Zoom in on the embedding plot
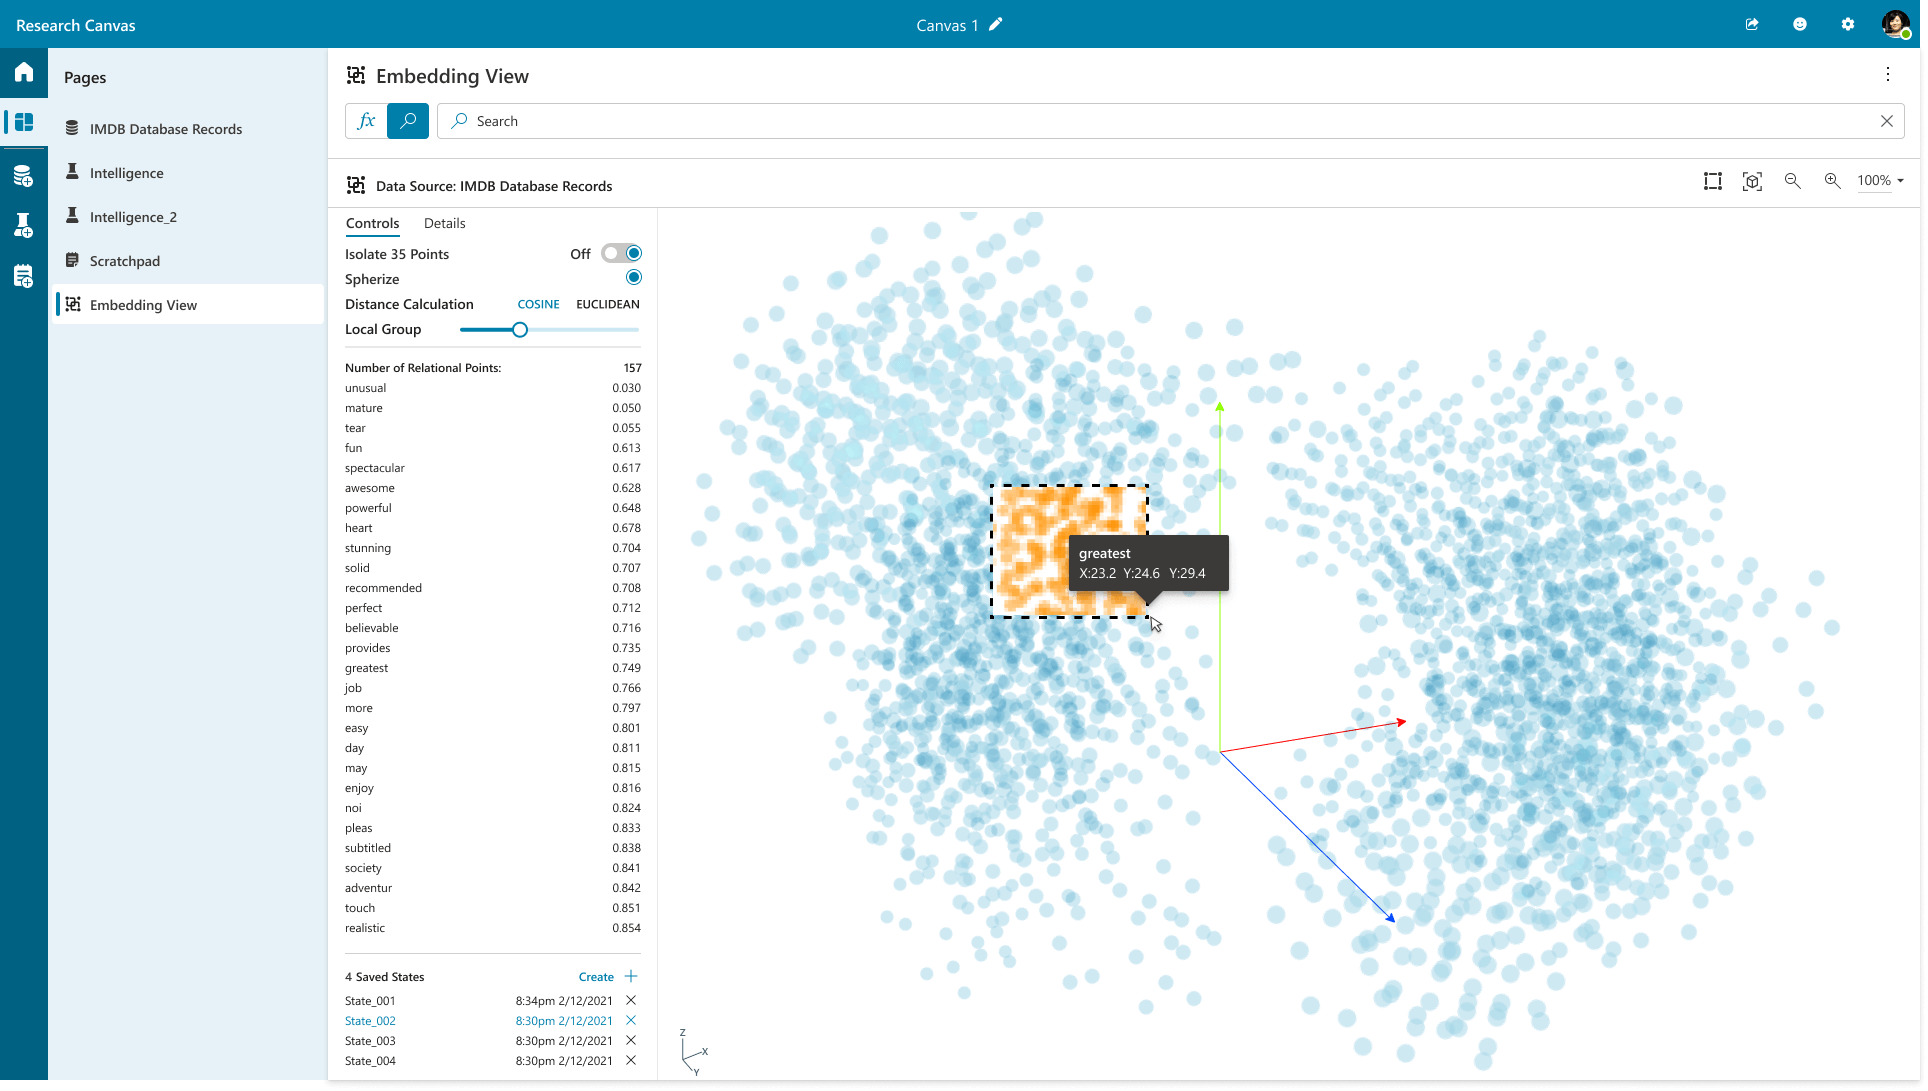 click(x=1832, y=181)
